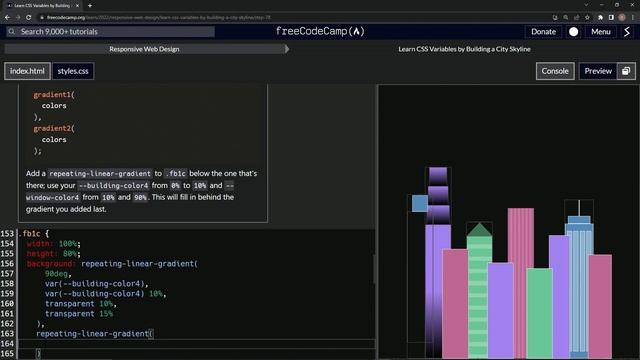This screenshot has width=640, height=360.
Task: Open Learn CSS Variables by Building a City Skyline
Action: (x=464, y=49)
